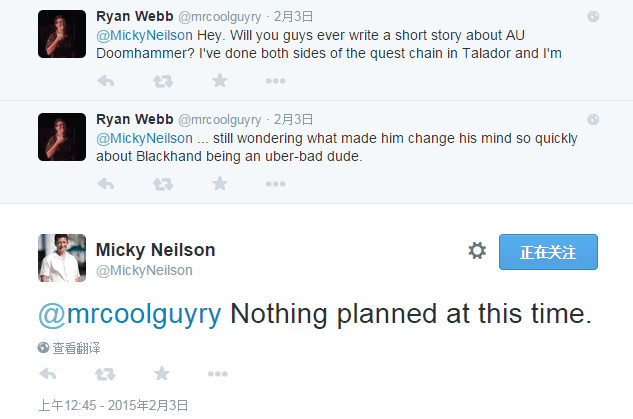633x419 pixels.
Task: Open the @mrcoolguyry mention in Micky's reply
Action: (129, 313)
